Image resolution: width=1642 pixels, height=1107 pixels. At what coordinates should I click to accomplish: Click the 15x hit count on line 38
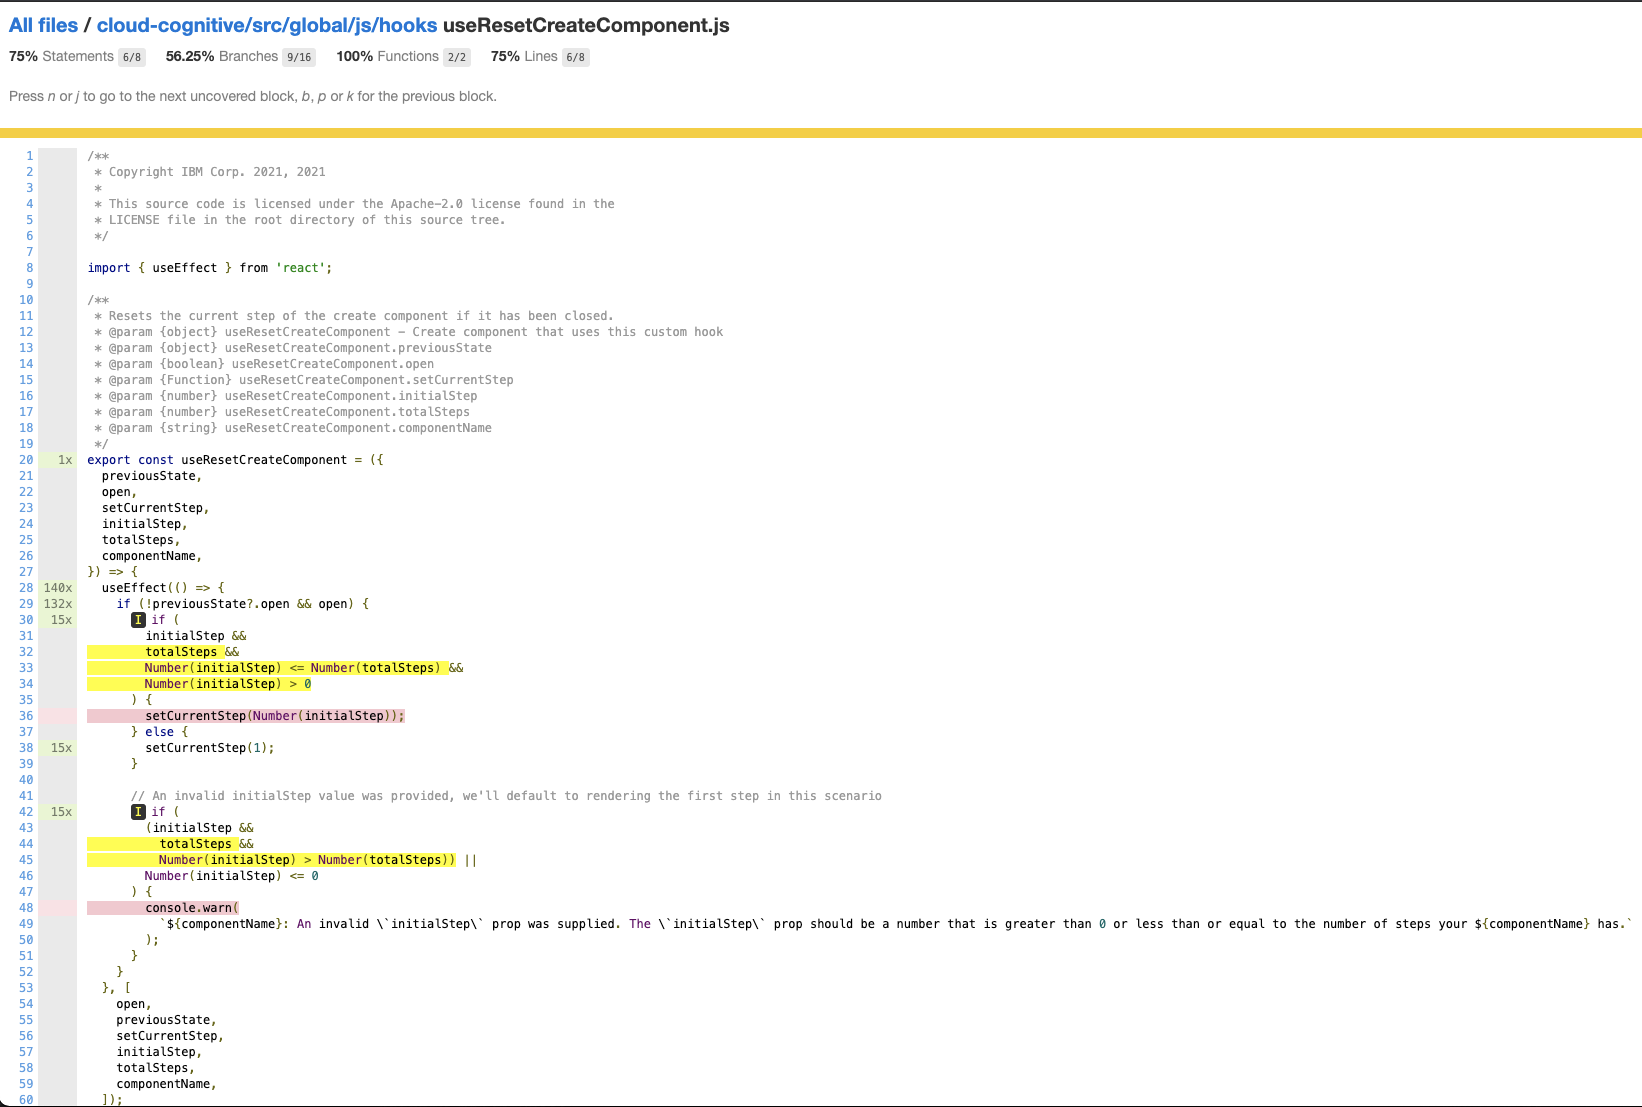[62, 748]
